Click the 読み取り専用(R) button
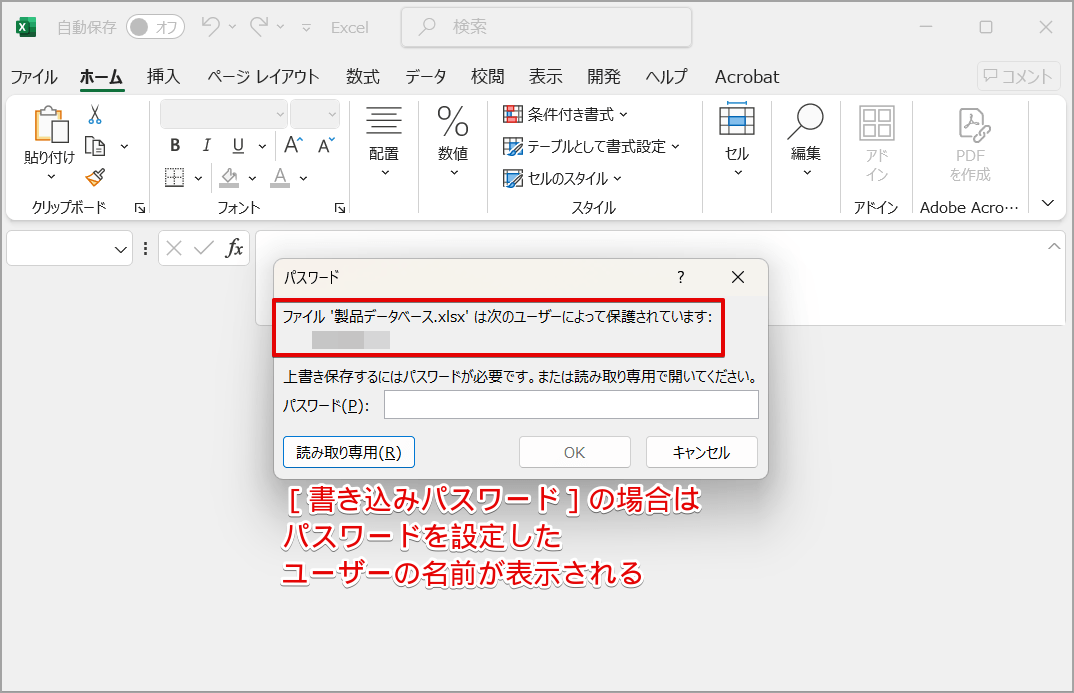Screen dimensions: 1074x693 (x=349, y=452)
